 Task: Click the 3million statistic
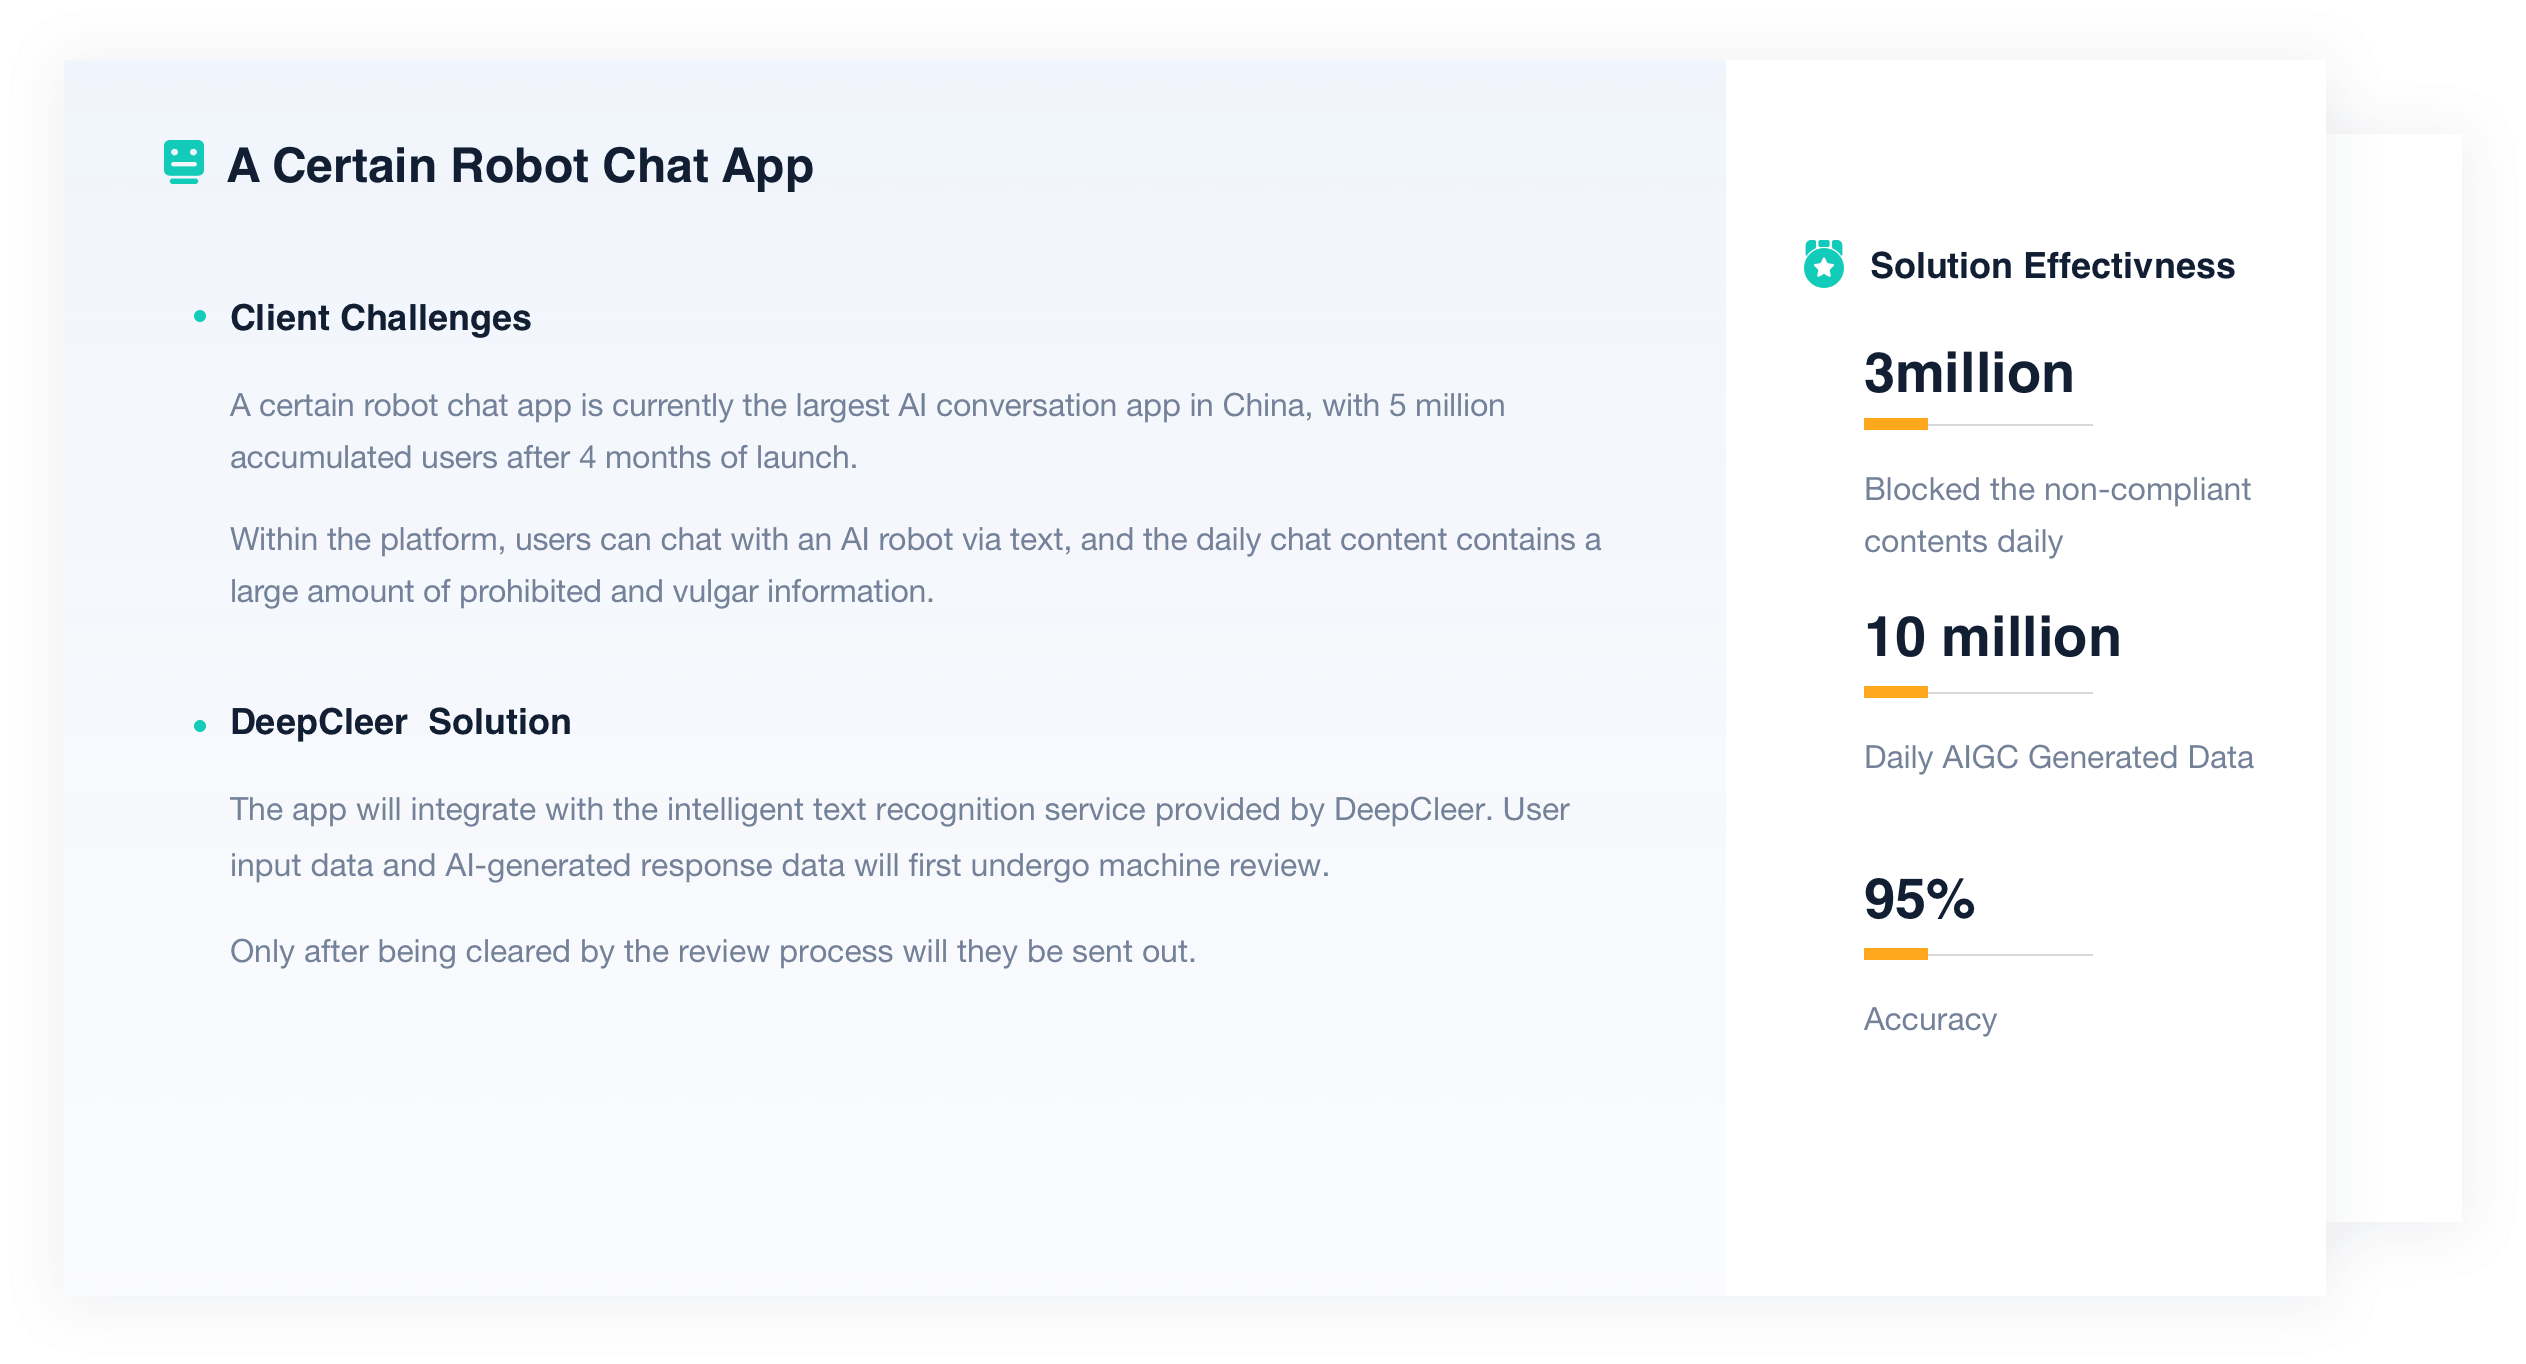coord(1968,373)
